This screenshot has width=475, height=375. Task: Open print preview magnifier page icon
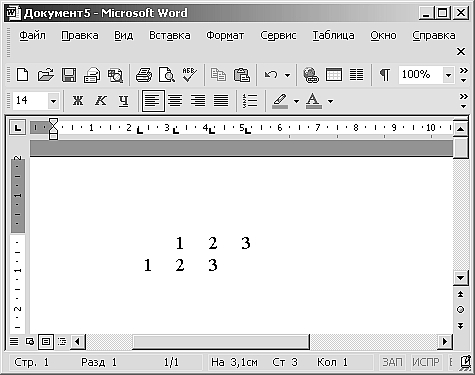pyautogui.click(x=167, y=75)
